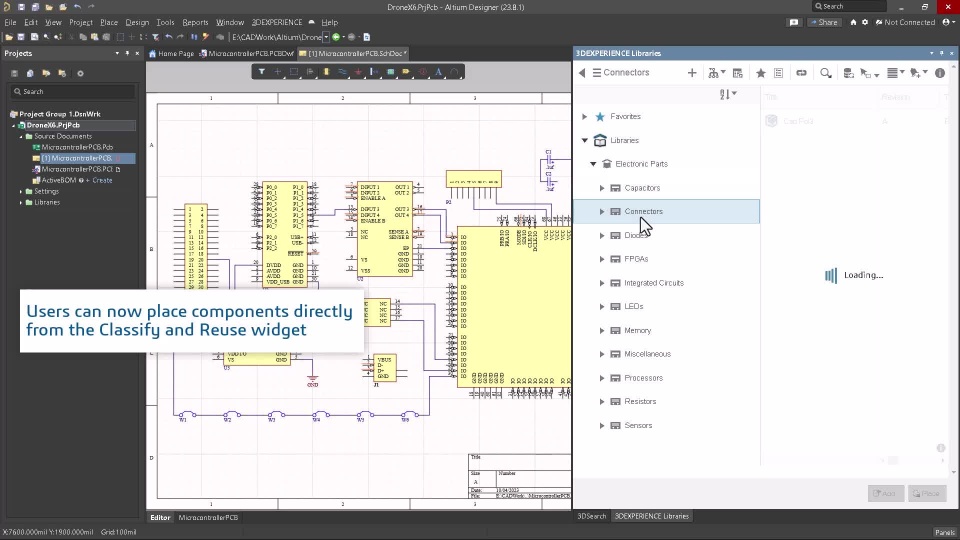Collapse the Libraries node
This screenshot has width=960, height=540.
[x=584, y=140]
